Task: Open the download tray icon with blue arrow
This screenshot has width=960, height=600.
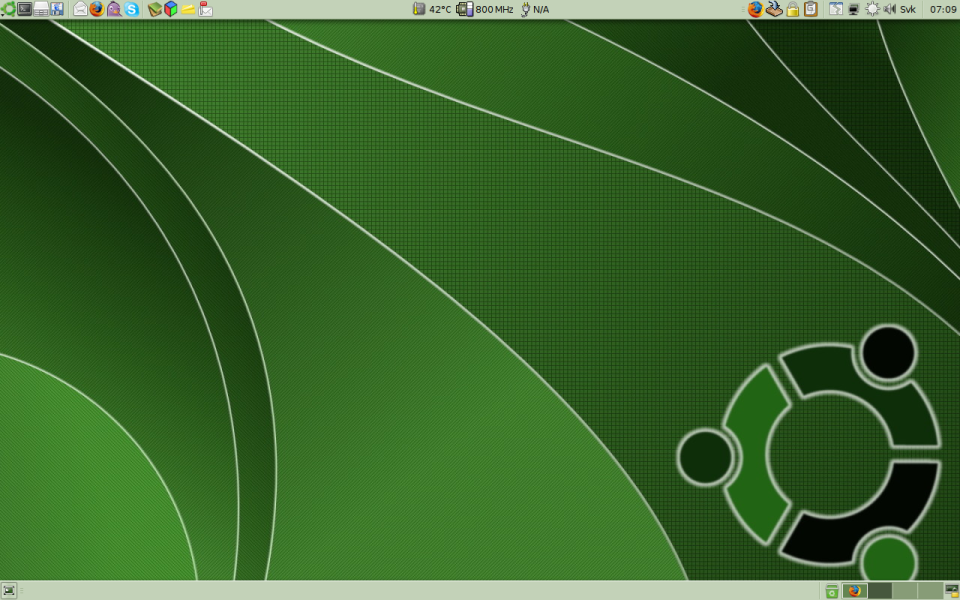Action: click(774, 9)
